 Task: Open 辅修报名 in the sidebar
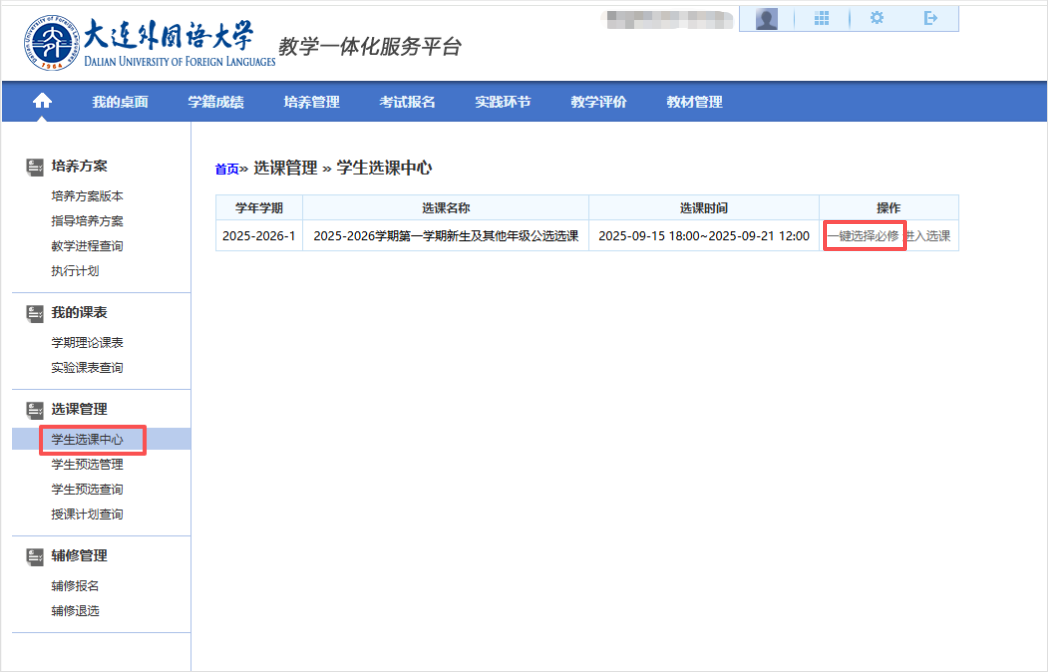point(76,586)
